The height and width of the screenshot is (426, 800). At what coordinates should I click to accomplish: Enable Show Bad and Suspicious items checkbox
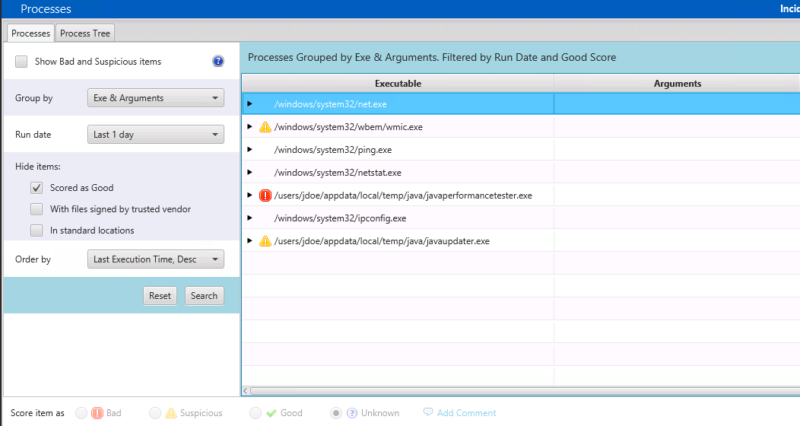tap(21, 62)
